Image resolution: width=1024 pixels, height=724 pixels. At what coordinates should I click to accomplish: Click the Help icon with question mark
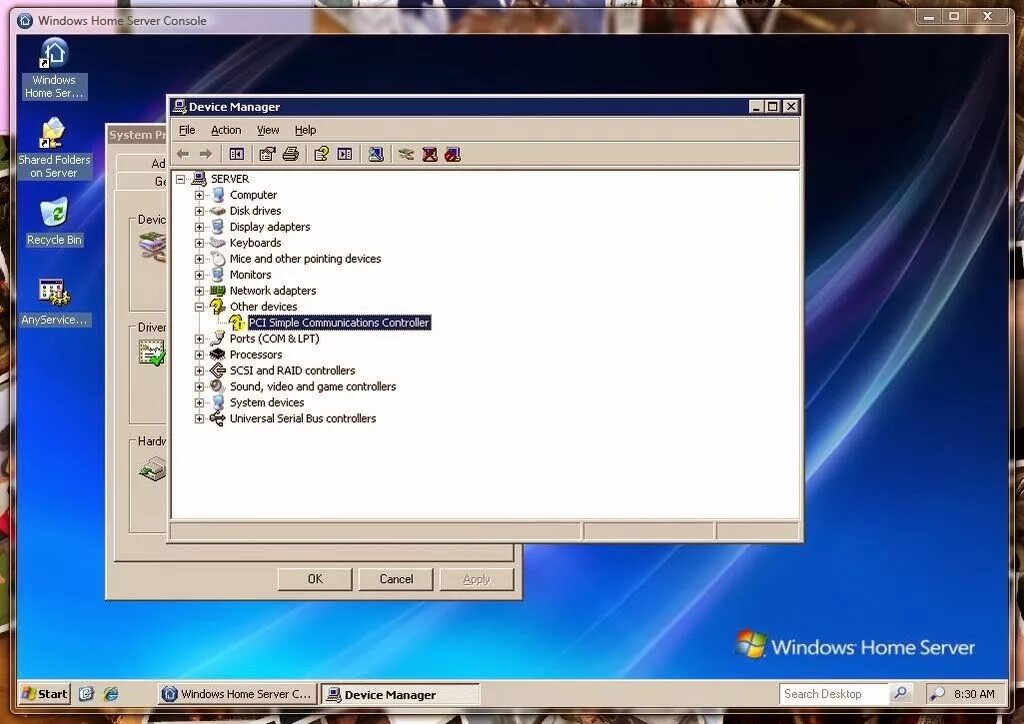321,154
